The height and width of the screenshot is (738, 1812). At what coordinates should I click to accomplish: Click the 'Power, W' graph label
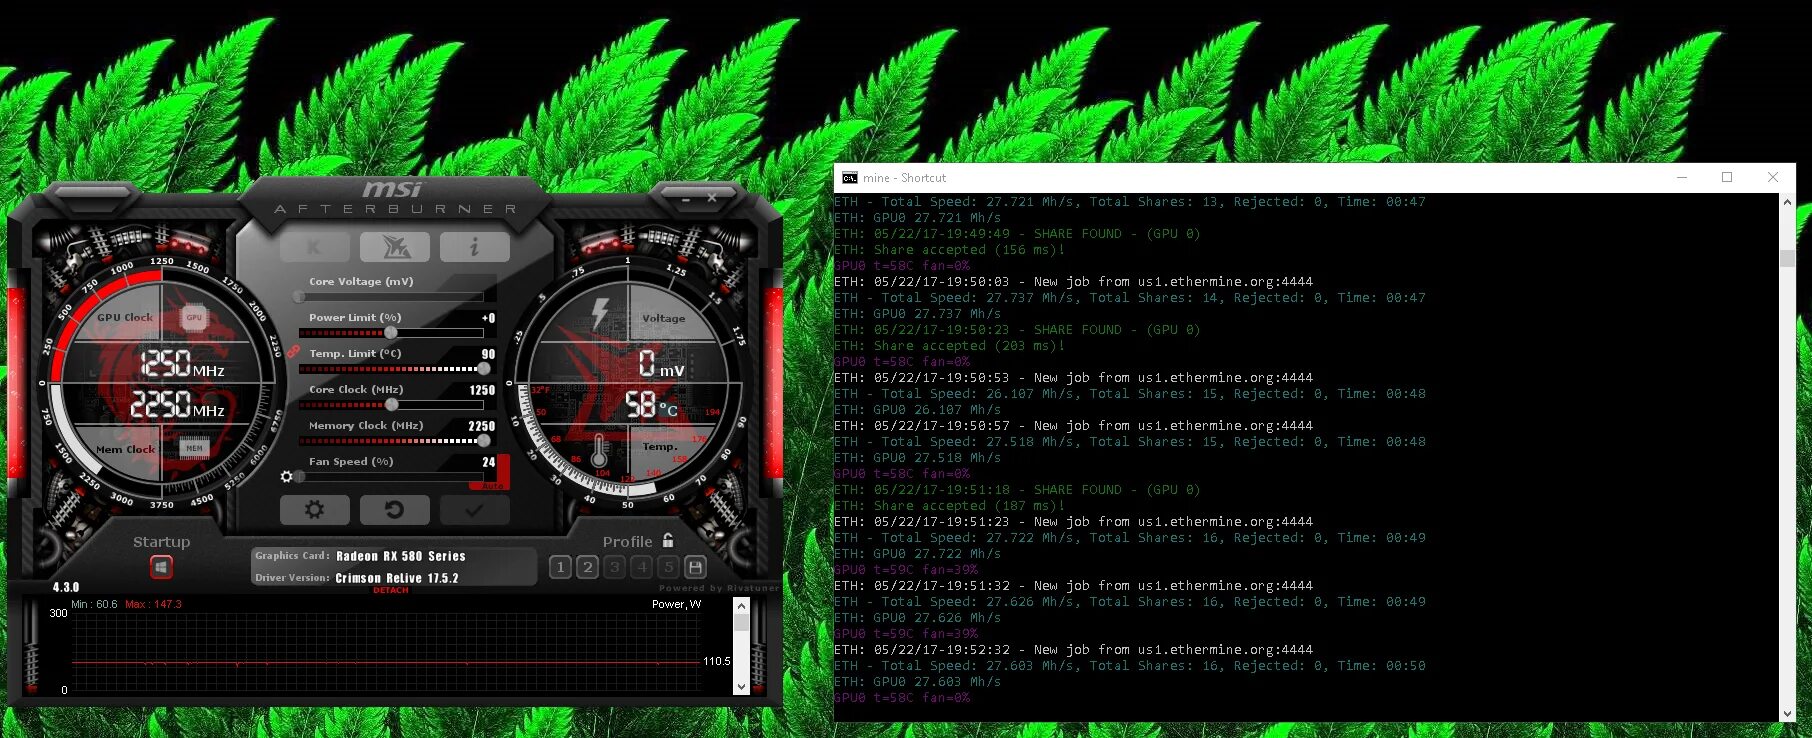676,604
